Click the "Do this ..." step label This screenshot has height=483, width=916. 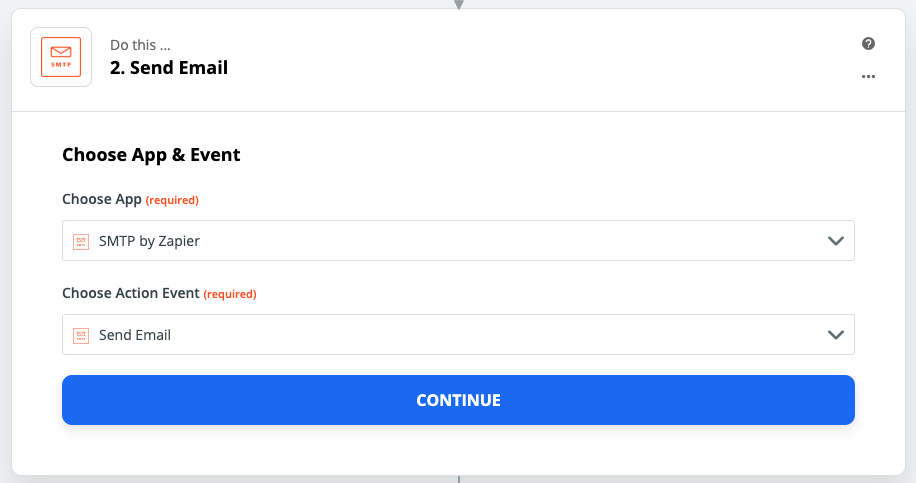pos(140,45)
